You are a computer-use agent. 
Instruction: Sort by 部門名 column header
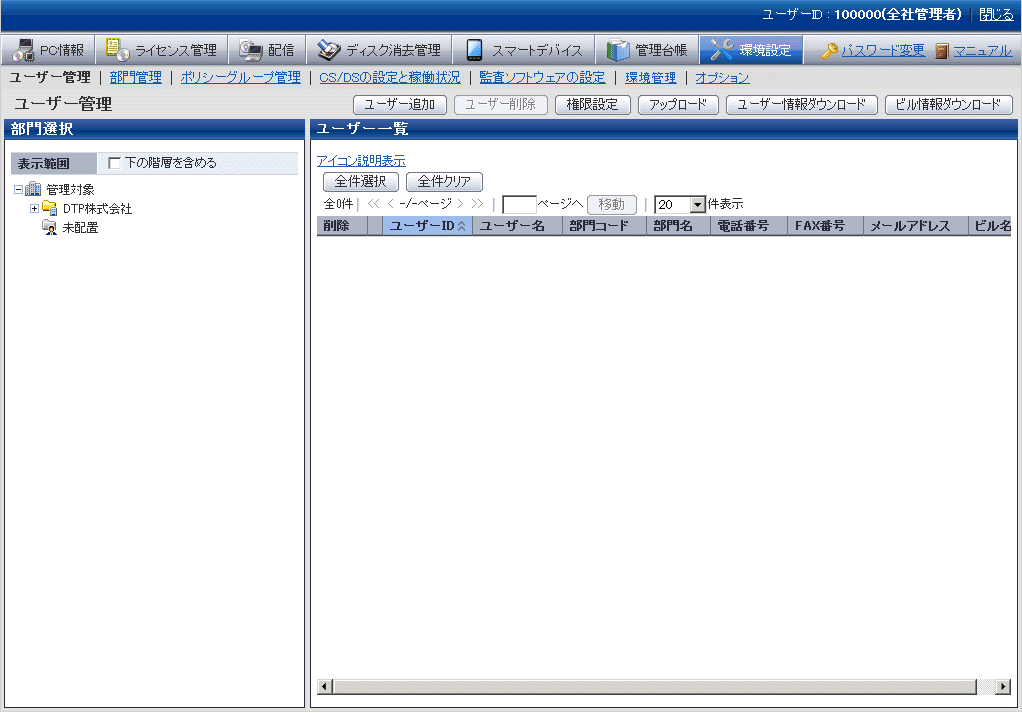point(679,226)
